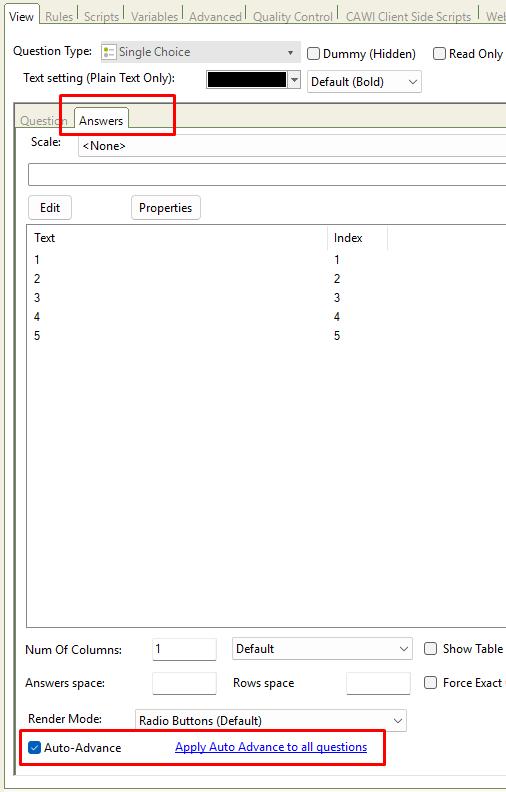
Task: Click the Edit answers button
Action: [x=50, y=208]
